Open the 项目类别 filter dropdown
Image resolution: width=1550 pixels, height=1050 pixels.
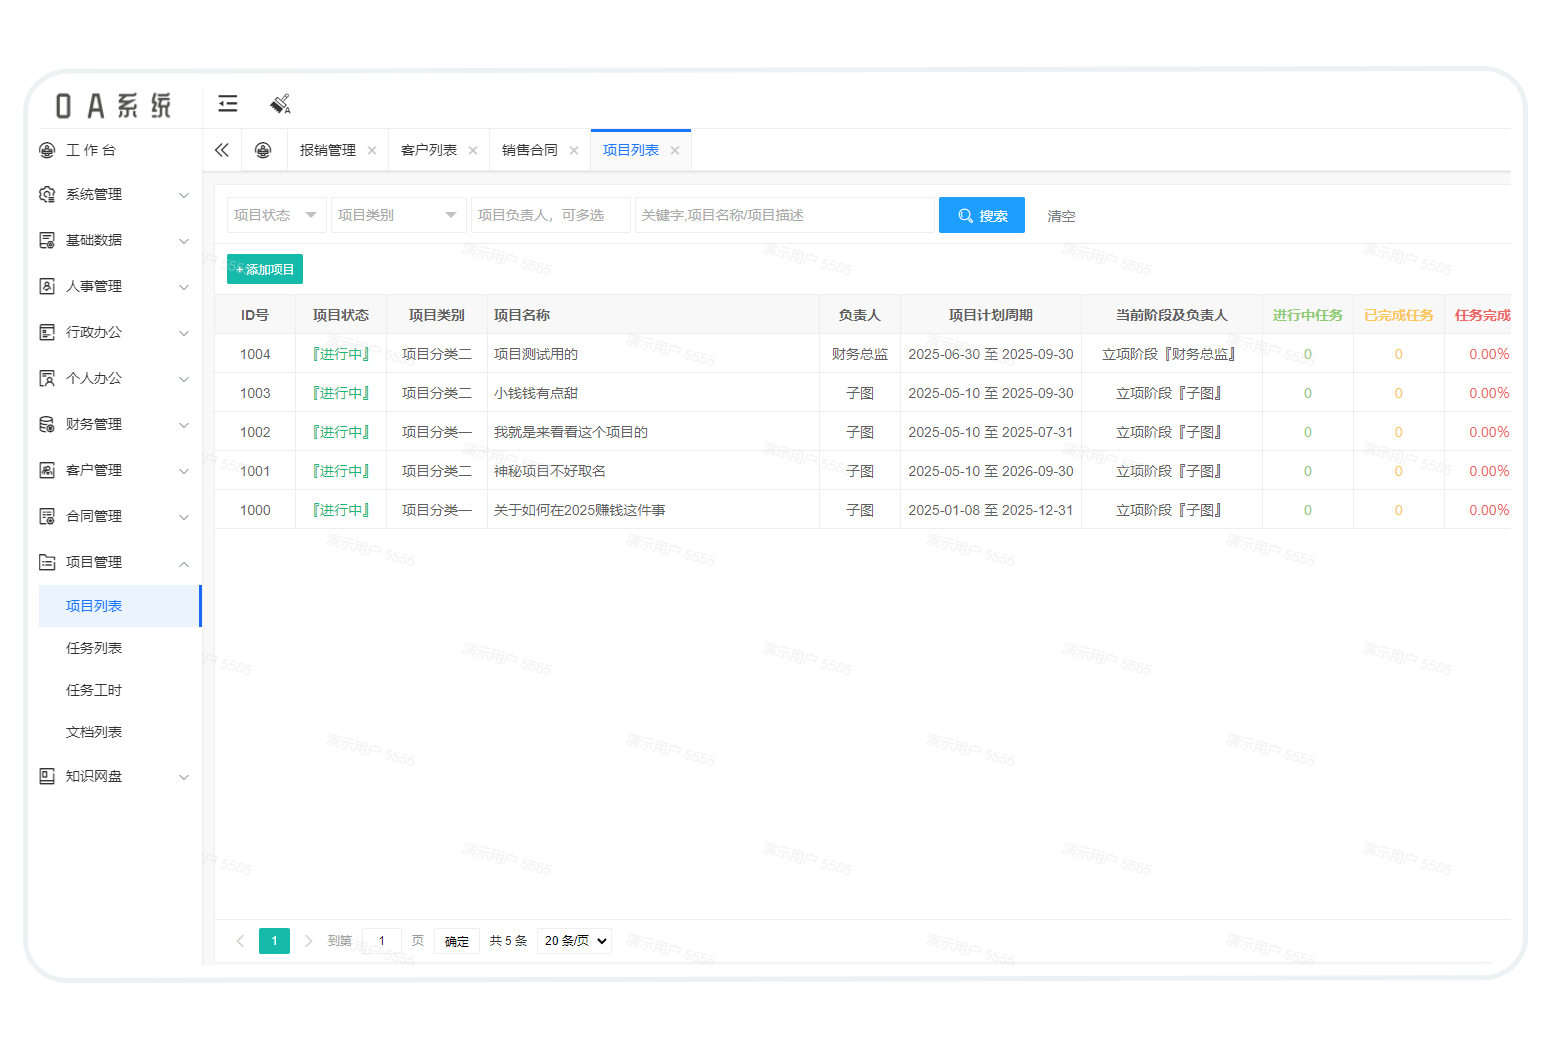(x=398, y=215)
